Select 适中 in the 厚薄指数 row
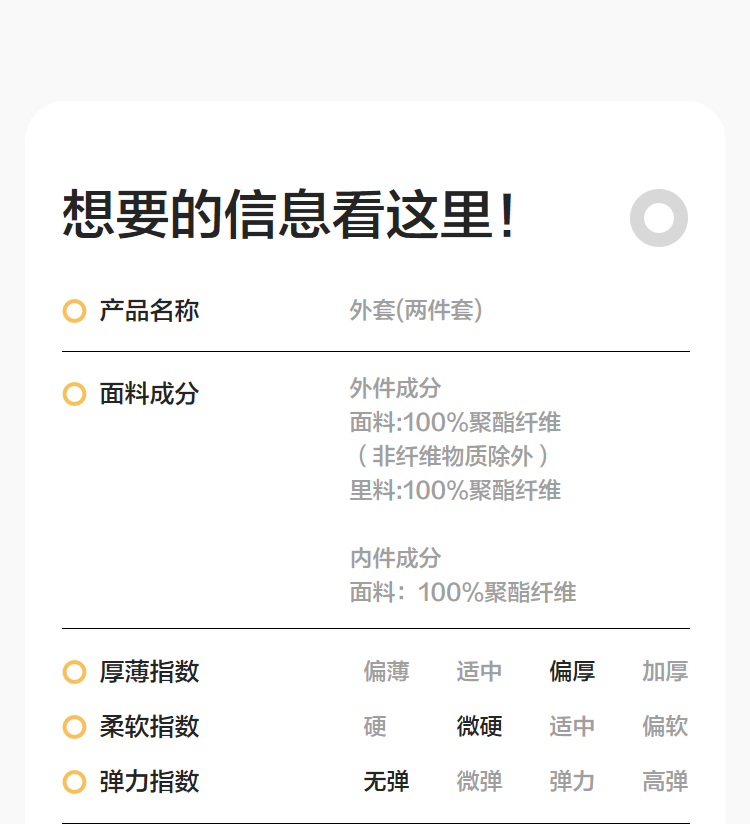This screenshot has height=824, width=750. (479, 672)
